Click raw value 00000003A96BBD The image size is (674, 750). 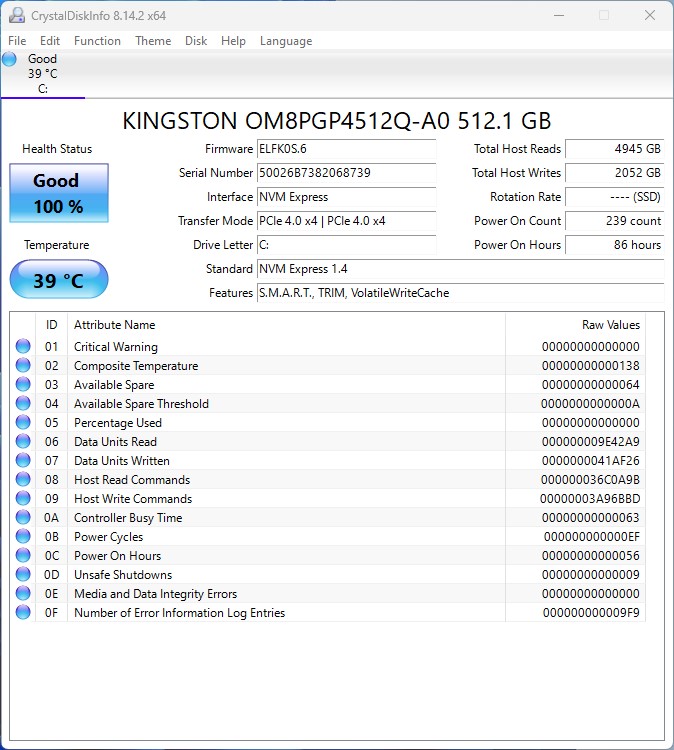click(x=590, y=498)
